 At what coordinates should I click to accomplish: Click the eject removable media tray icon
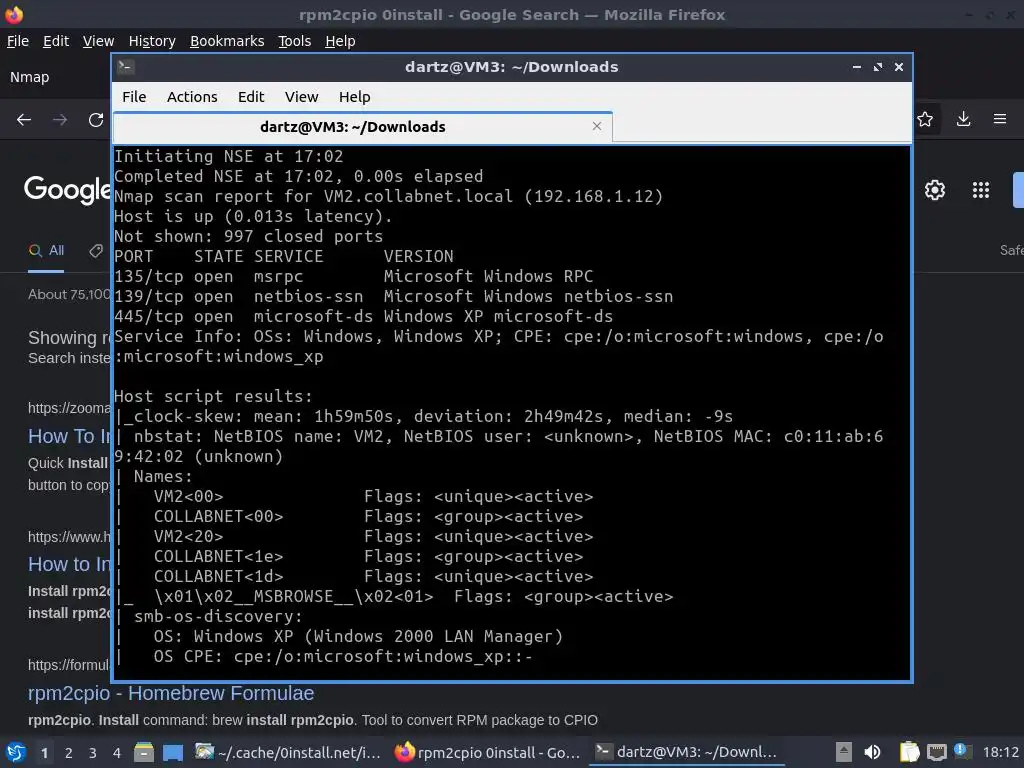pos(844,752)
